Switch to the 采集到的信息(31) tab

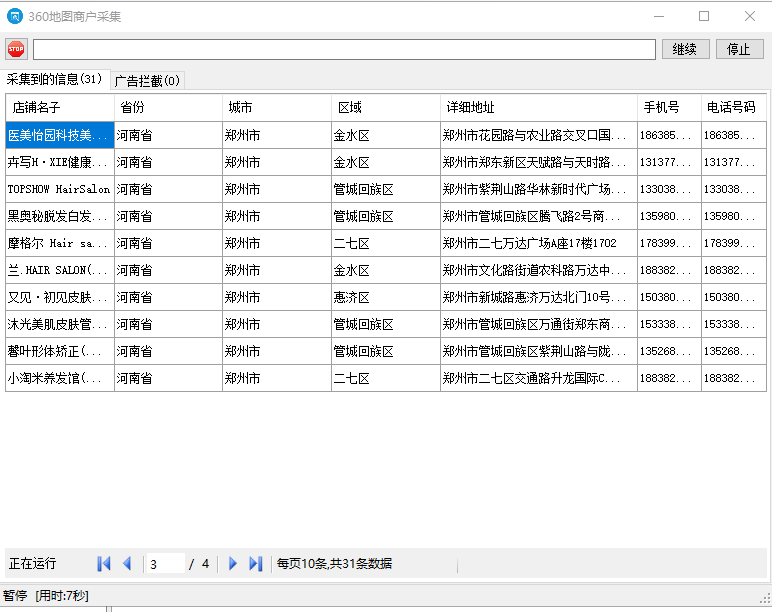point(55,79)
